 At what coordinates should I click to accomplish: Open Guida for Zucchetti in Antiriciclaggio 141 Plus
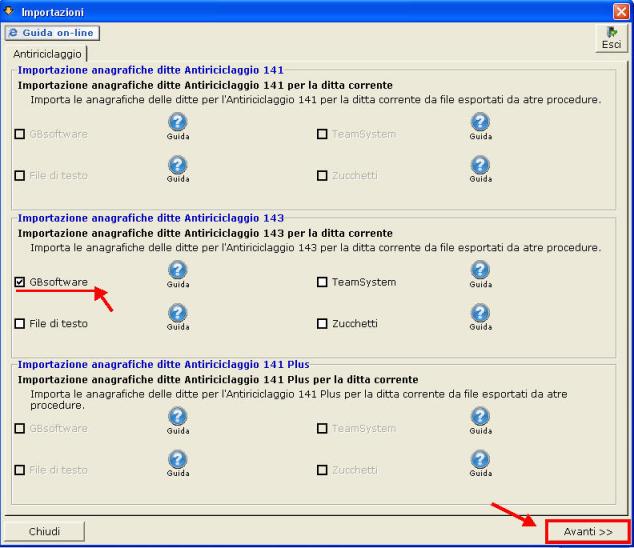[x=480, y=463]
